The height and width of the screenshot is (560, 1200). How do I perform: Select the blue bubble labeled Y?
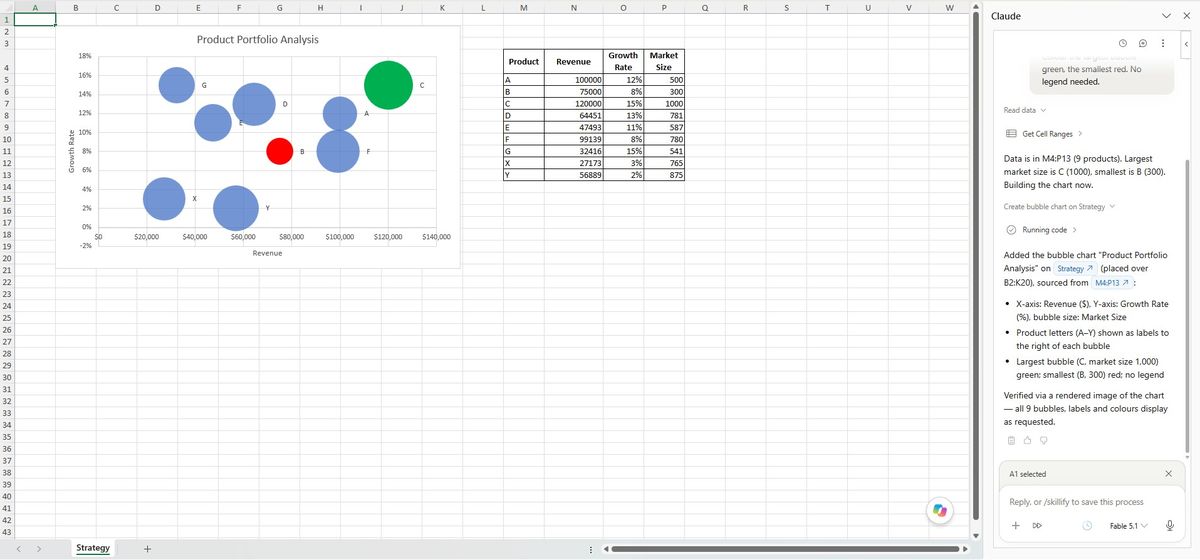[x=237, y=207]
